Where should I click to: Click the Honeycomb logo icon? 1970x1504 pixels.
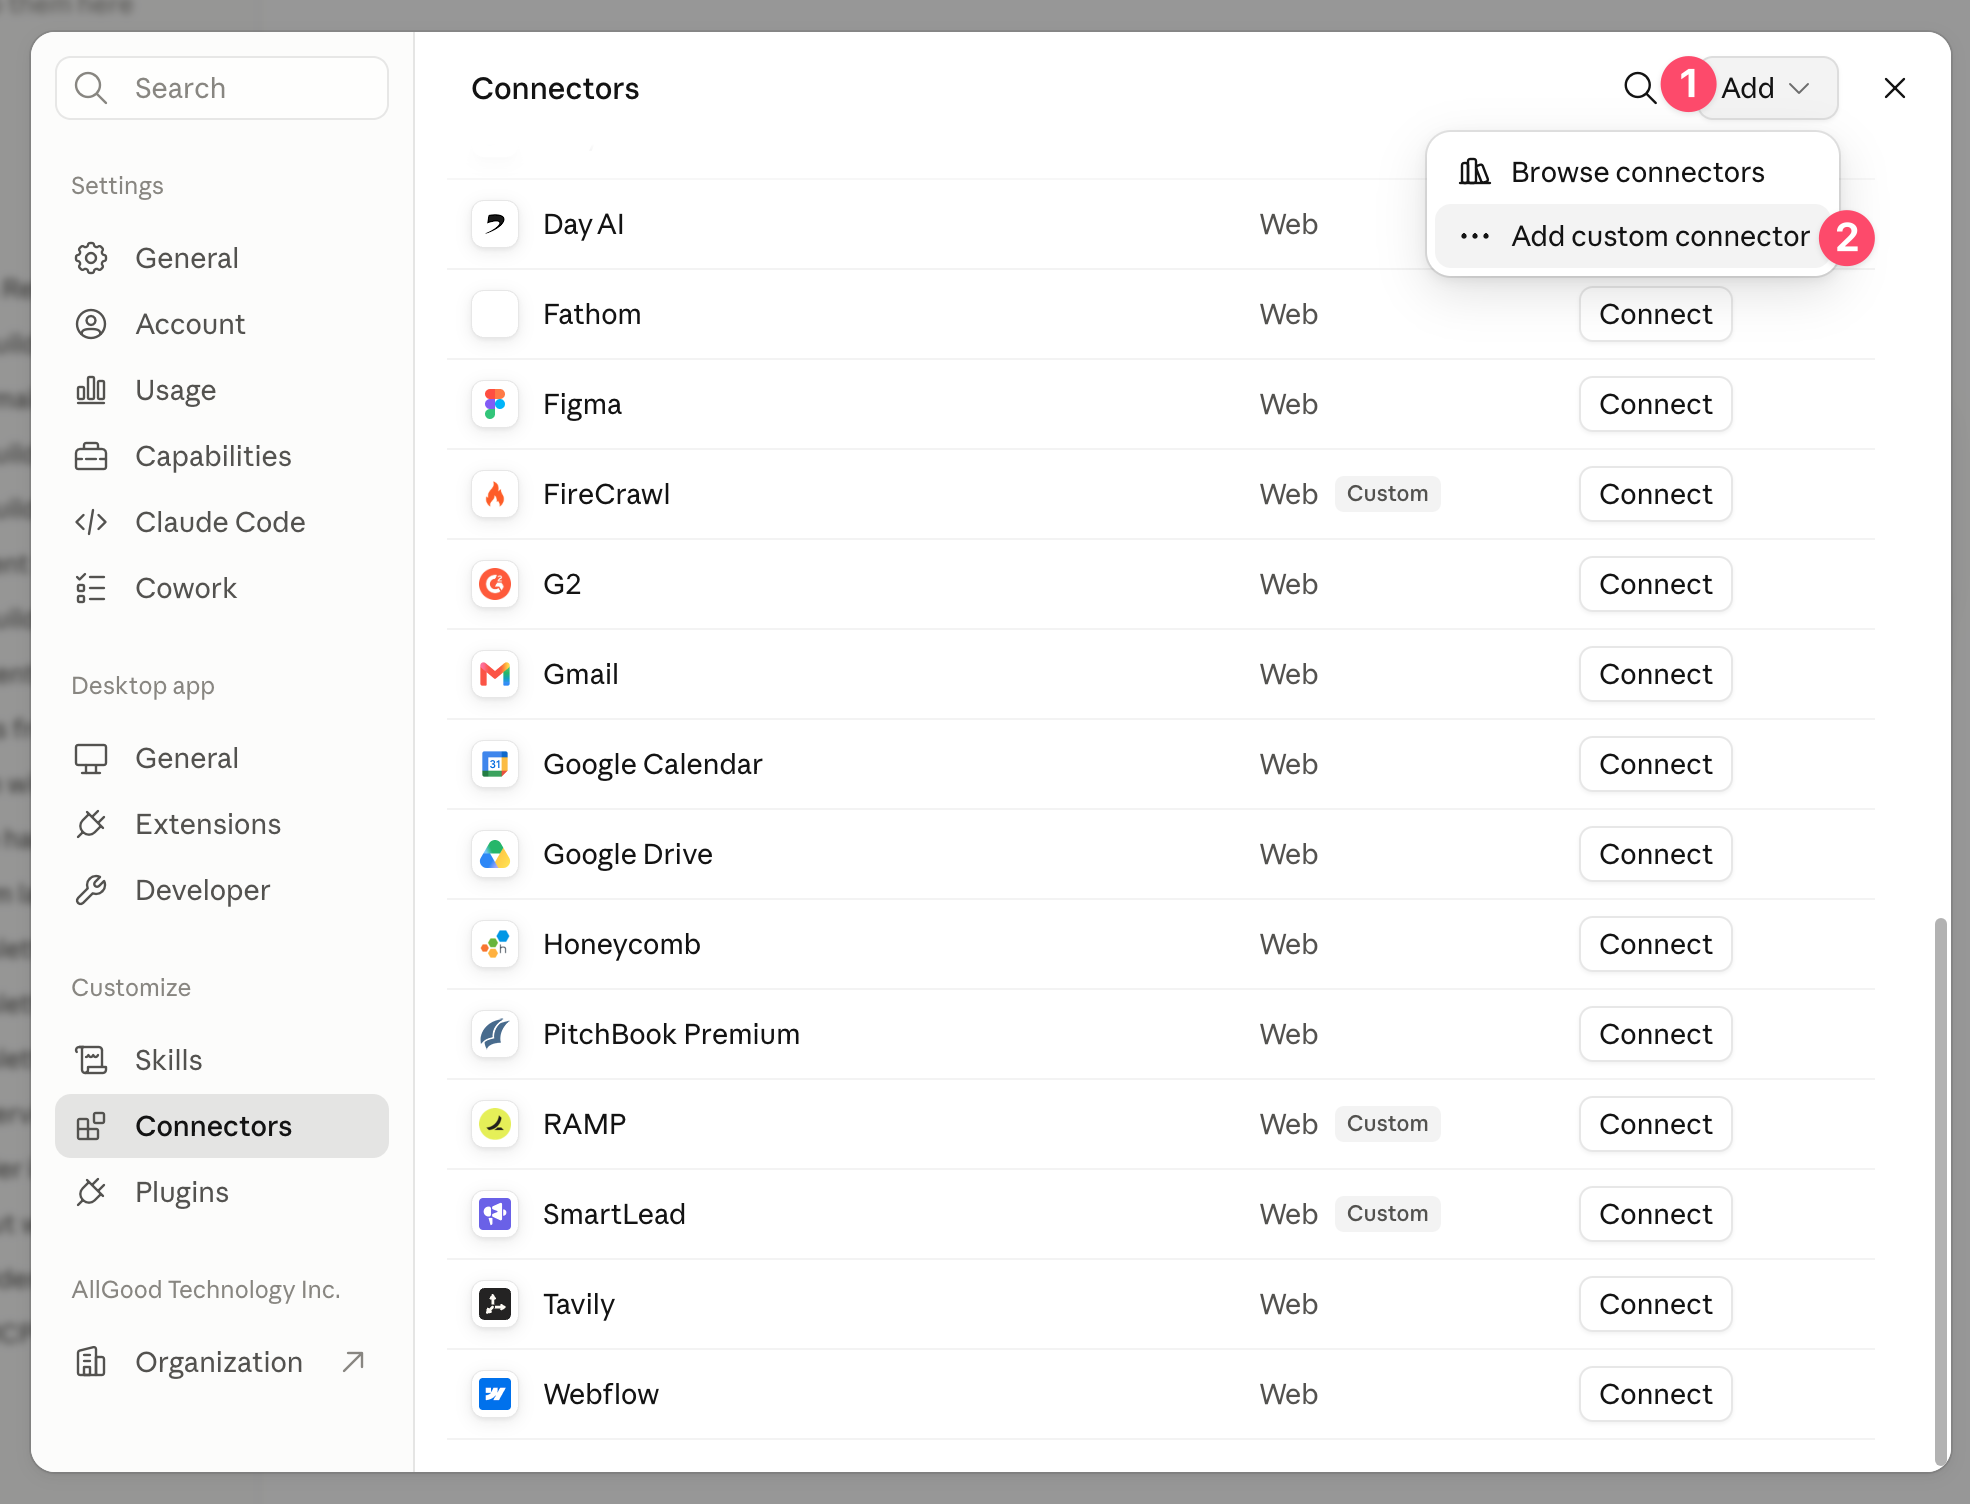[x=495, y=944]
